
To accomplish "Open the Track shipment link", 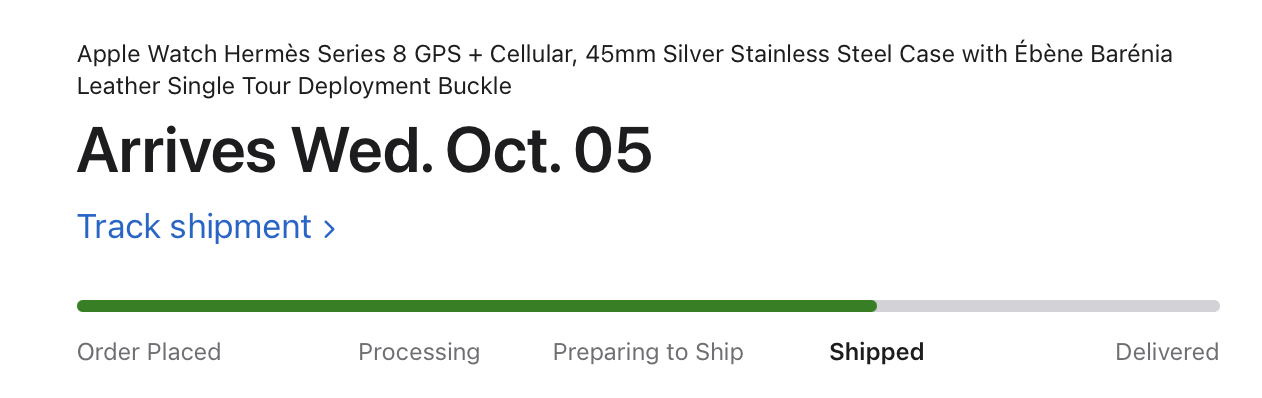I will tap(206, 227).
